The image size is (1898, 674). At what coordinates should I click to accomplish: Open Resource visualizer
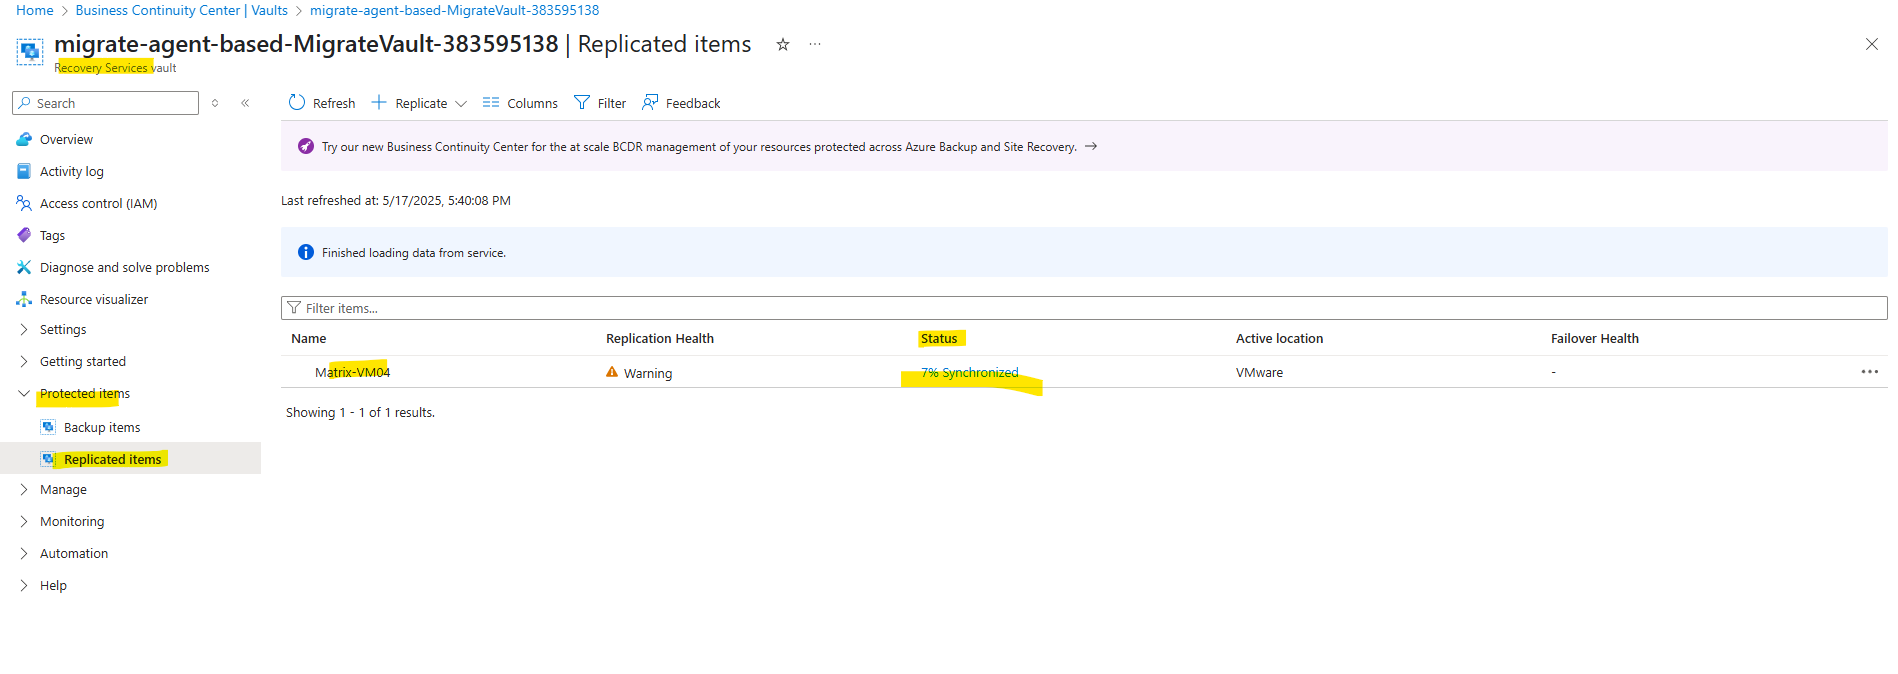[x=94, y=300]
